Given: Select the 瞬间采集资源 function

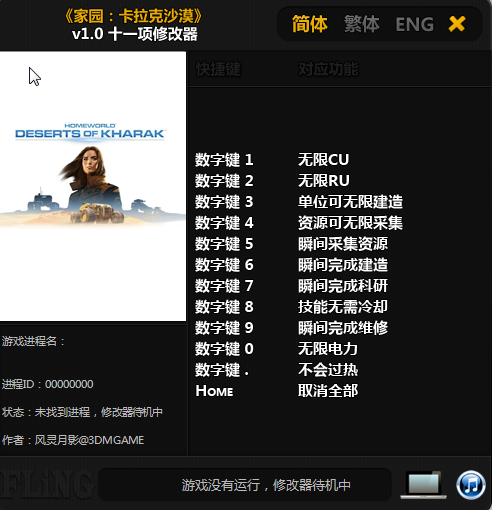Looking at the screenshot, I should click(343, 244).
